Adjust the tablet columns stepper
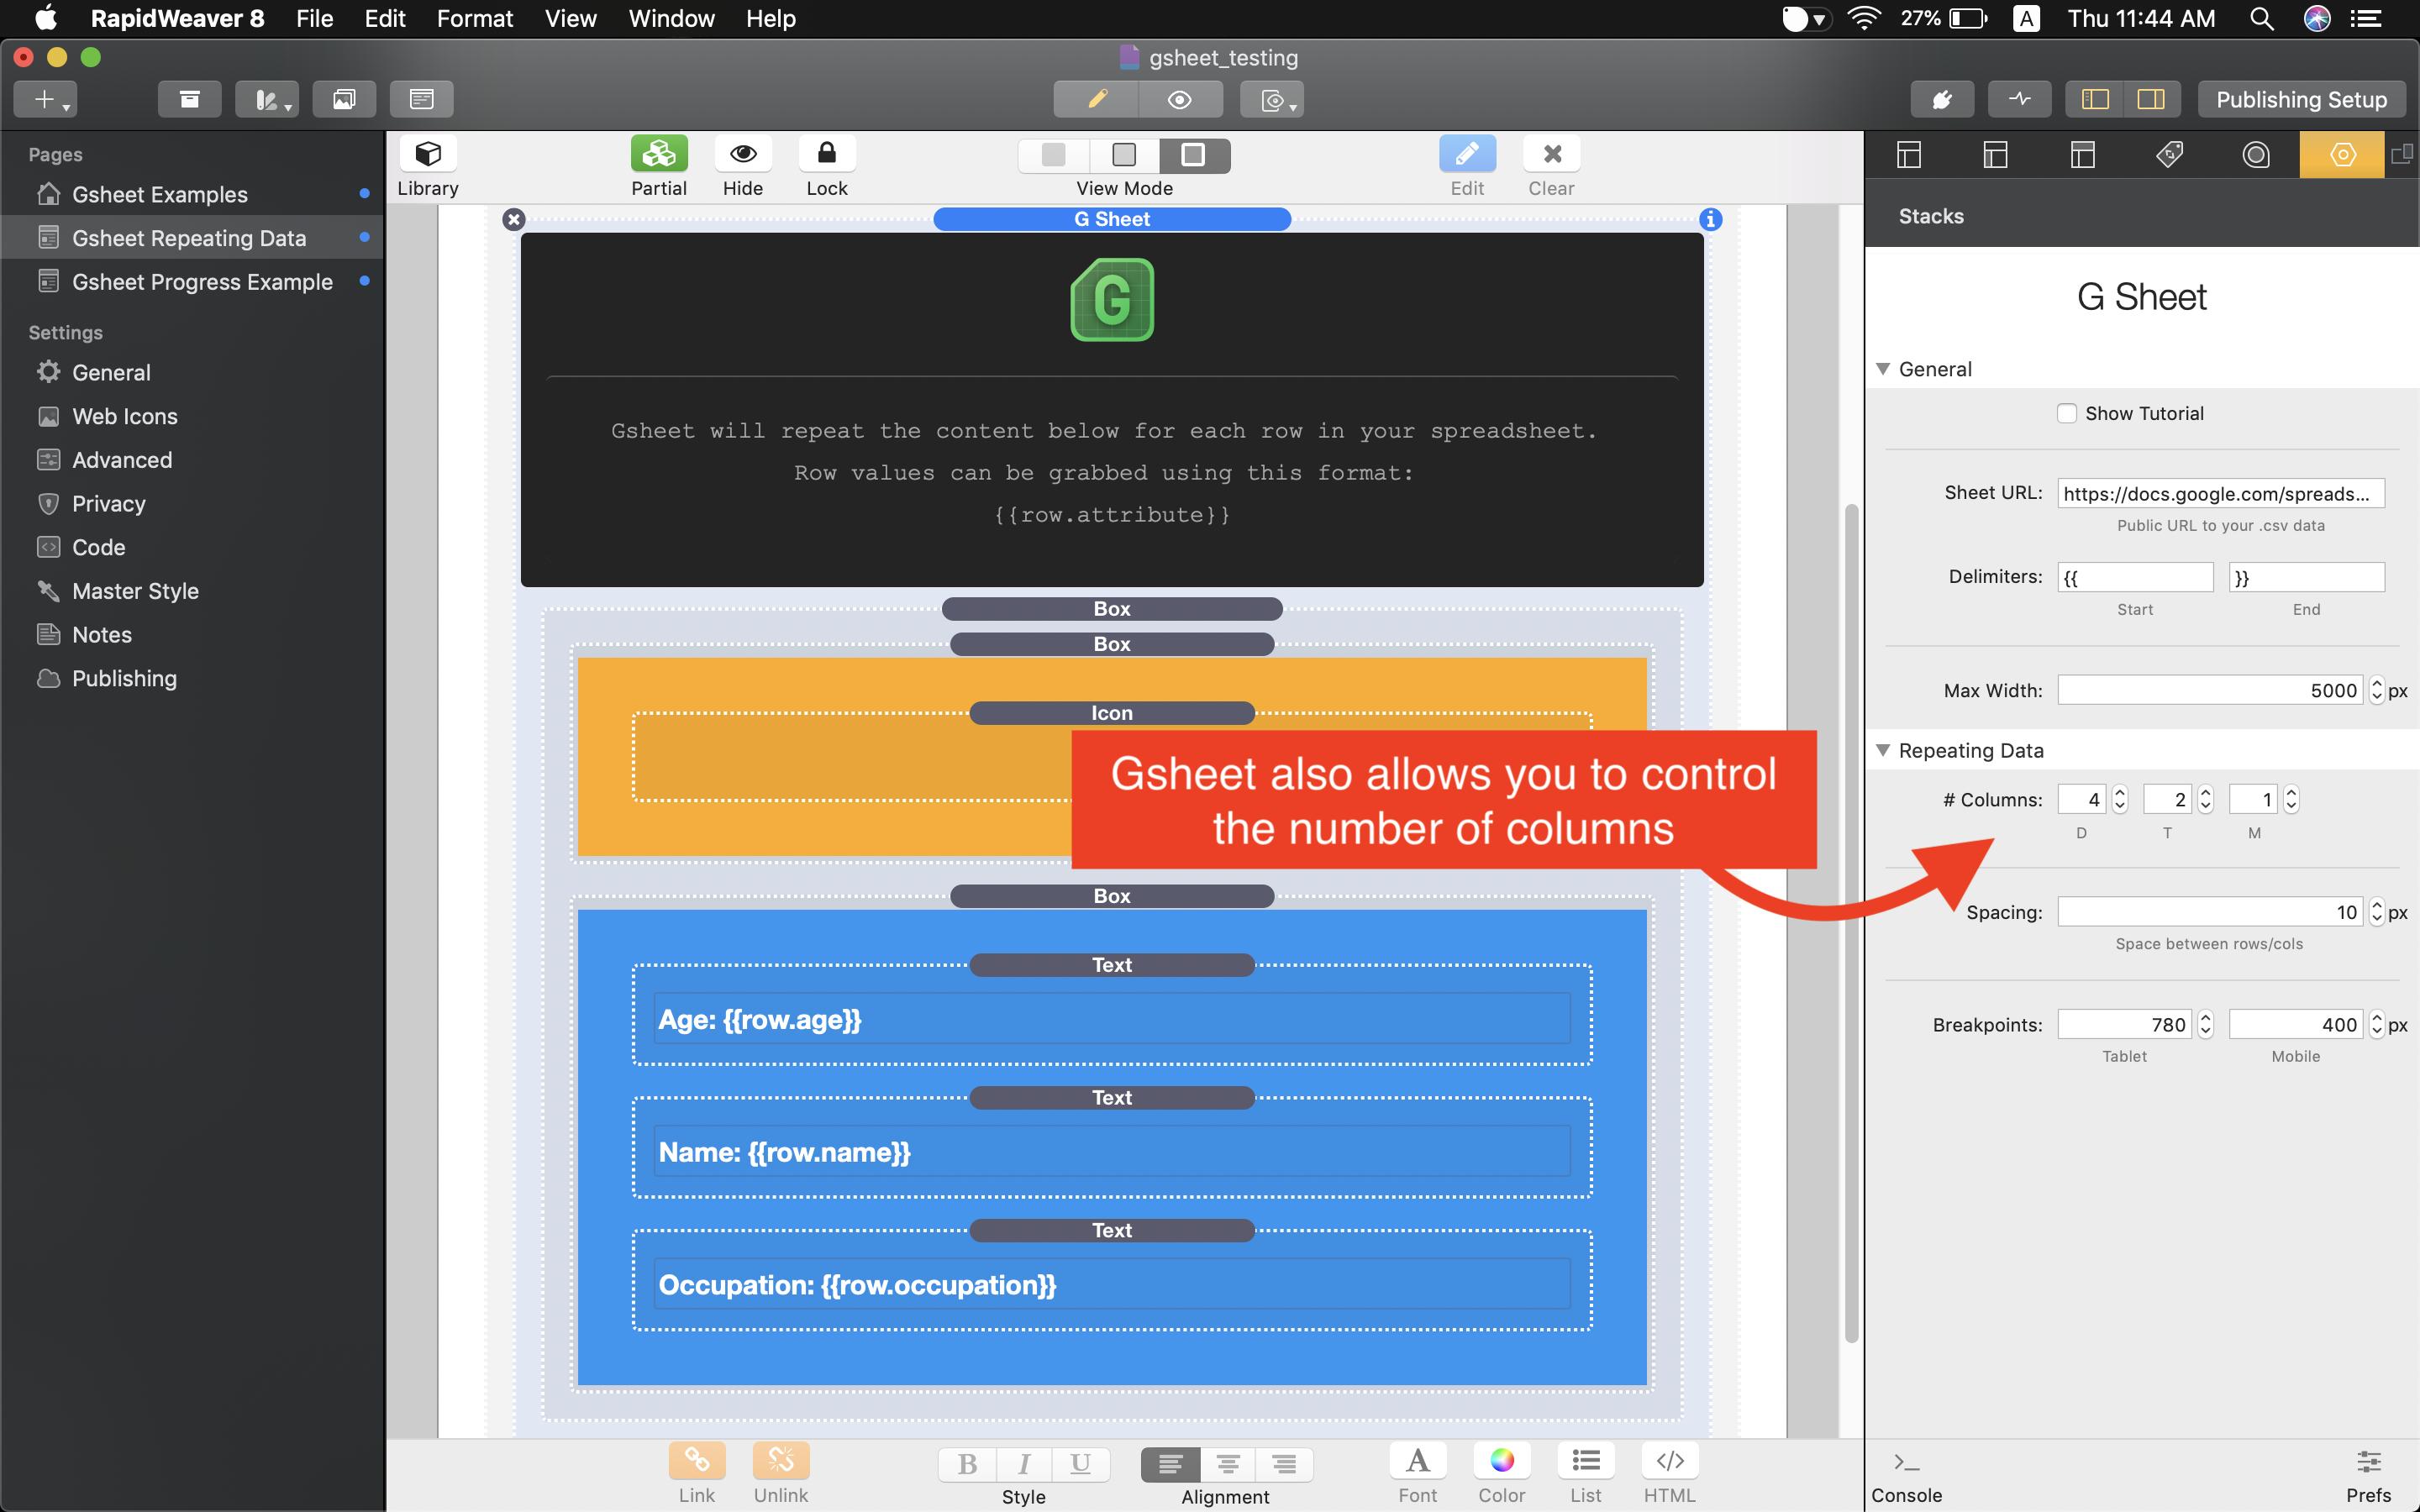The image size is (2420, 1512). coord(2205,799)
